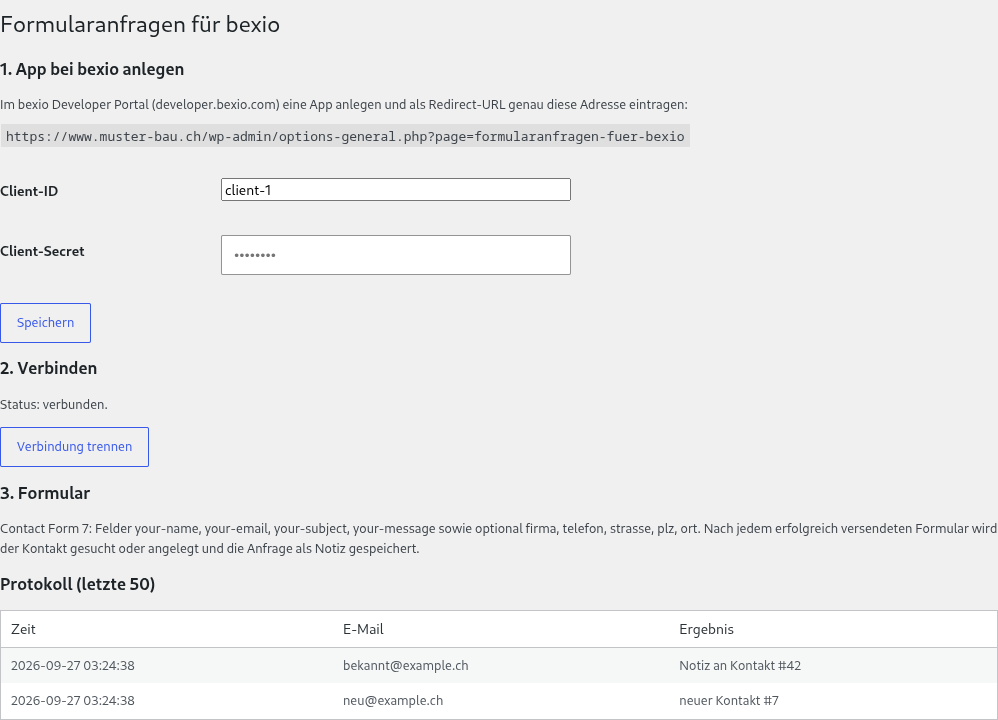Click the bexio Developer Portal instruction text
Screen dimensions: 998x720
pos(344,105)
